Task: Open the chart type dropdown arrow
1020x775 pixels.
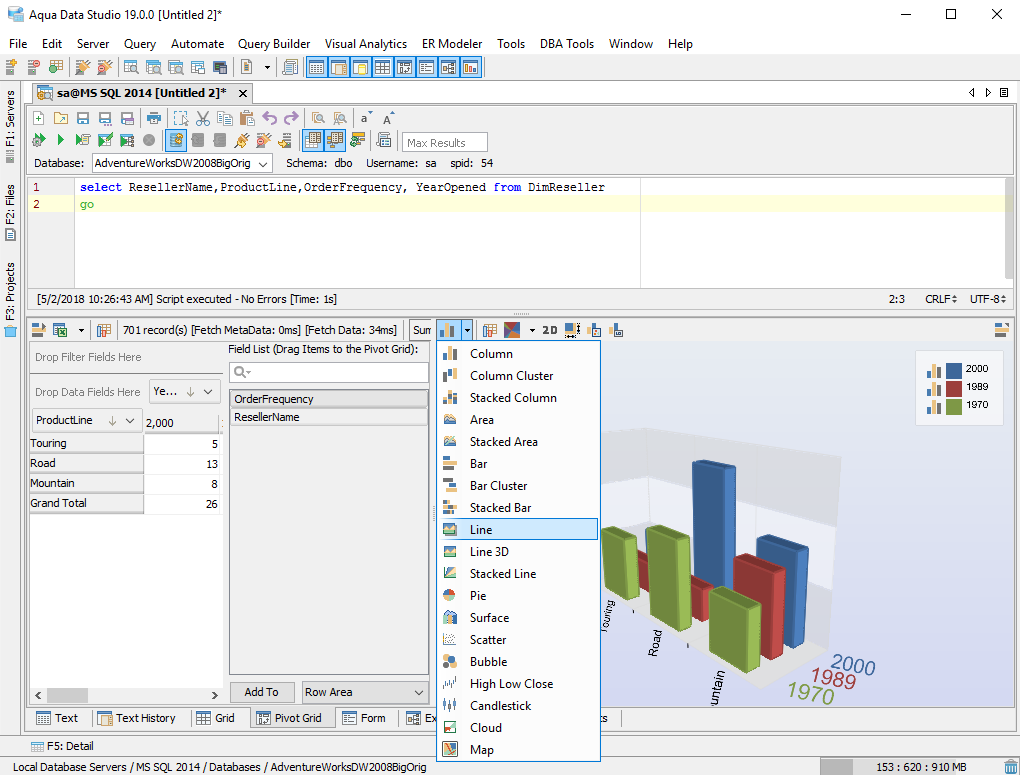Action: click(467, 330)
